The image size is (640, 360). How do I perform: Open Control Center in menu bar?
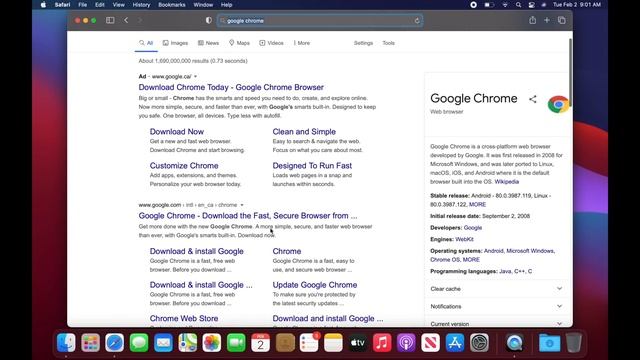pyautogui.click(x=531, y=5)
